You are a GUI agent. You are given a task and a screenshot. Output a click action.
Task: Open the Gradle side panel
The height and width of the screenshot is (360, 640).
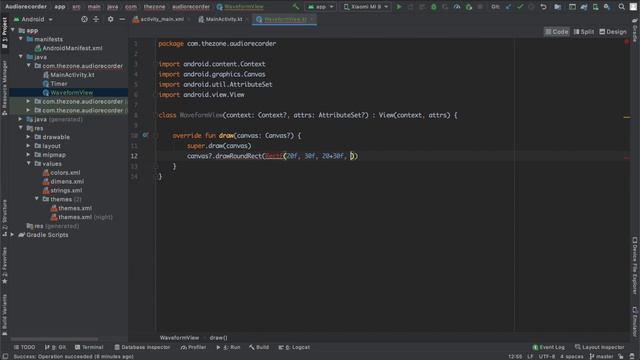click(635, 31)
